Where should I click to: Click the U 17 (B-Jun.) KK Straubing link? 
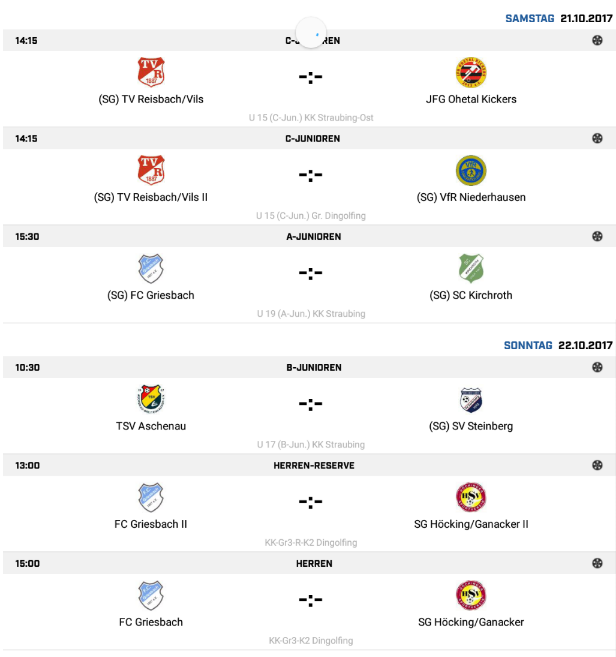(310, 444)
